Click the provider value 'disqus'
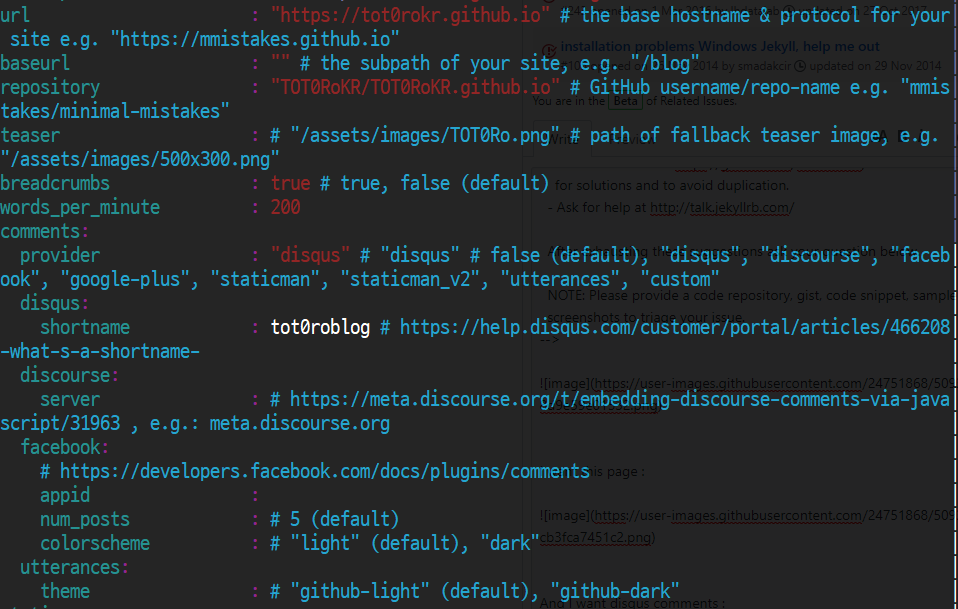The image size is (958, 609). click(x=308, y=254)
